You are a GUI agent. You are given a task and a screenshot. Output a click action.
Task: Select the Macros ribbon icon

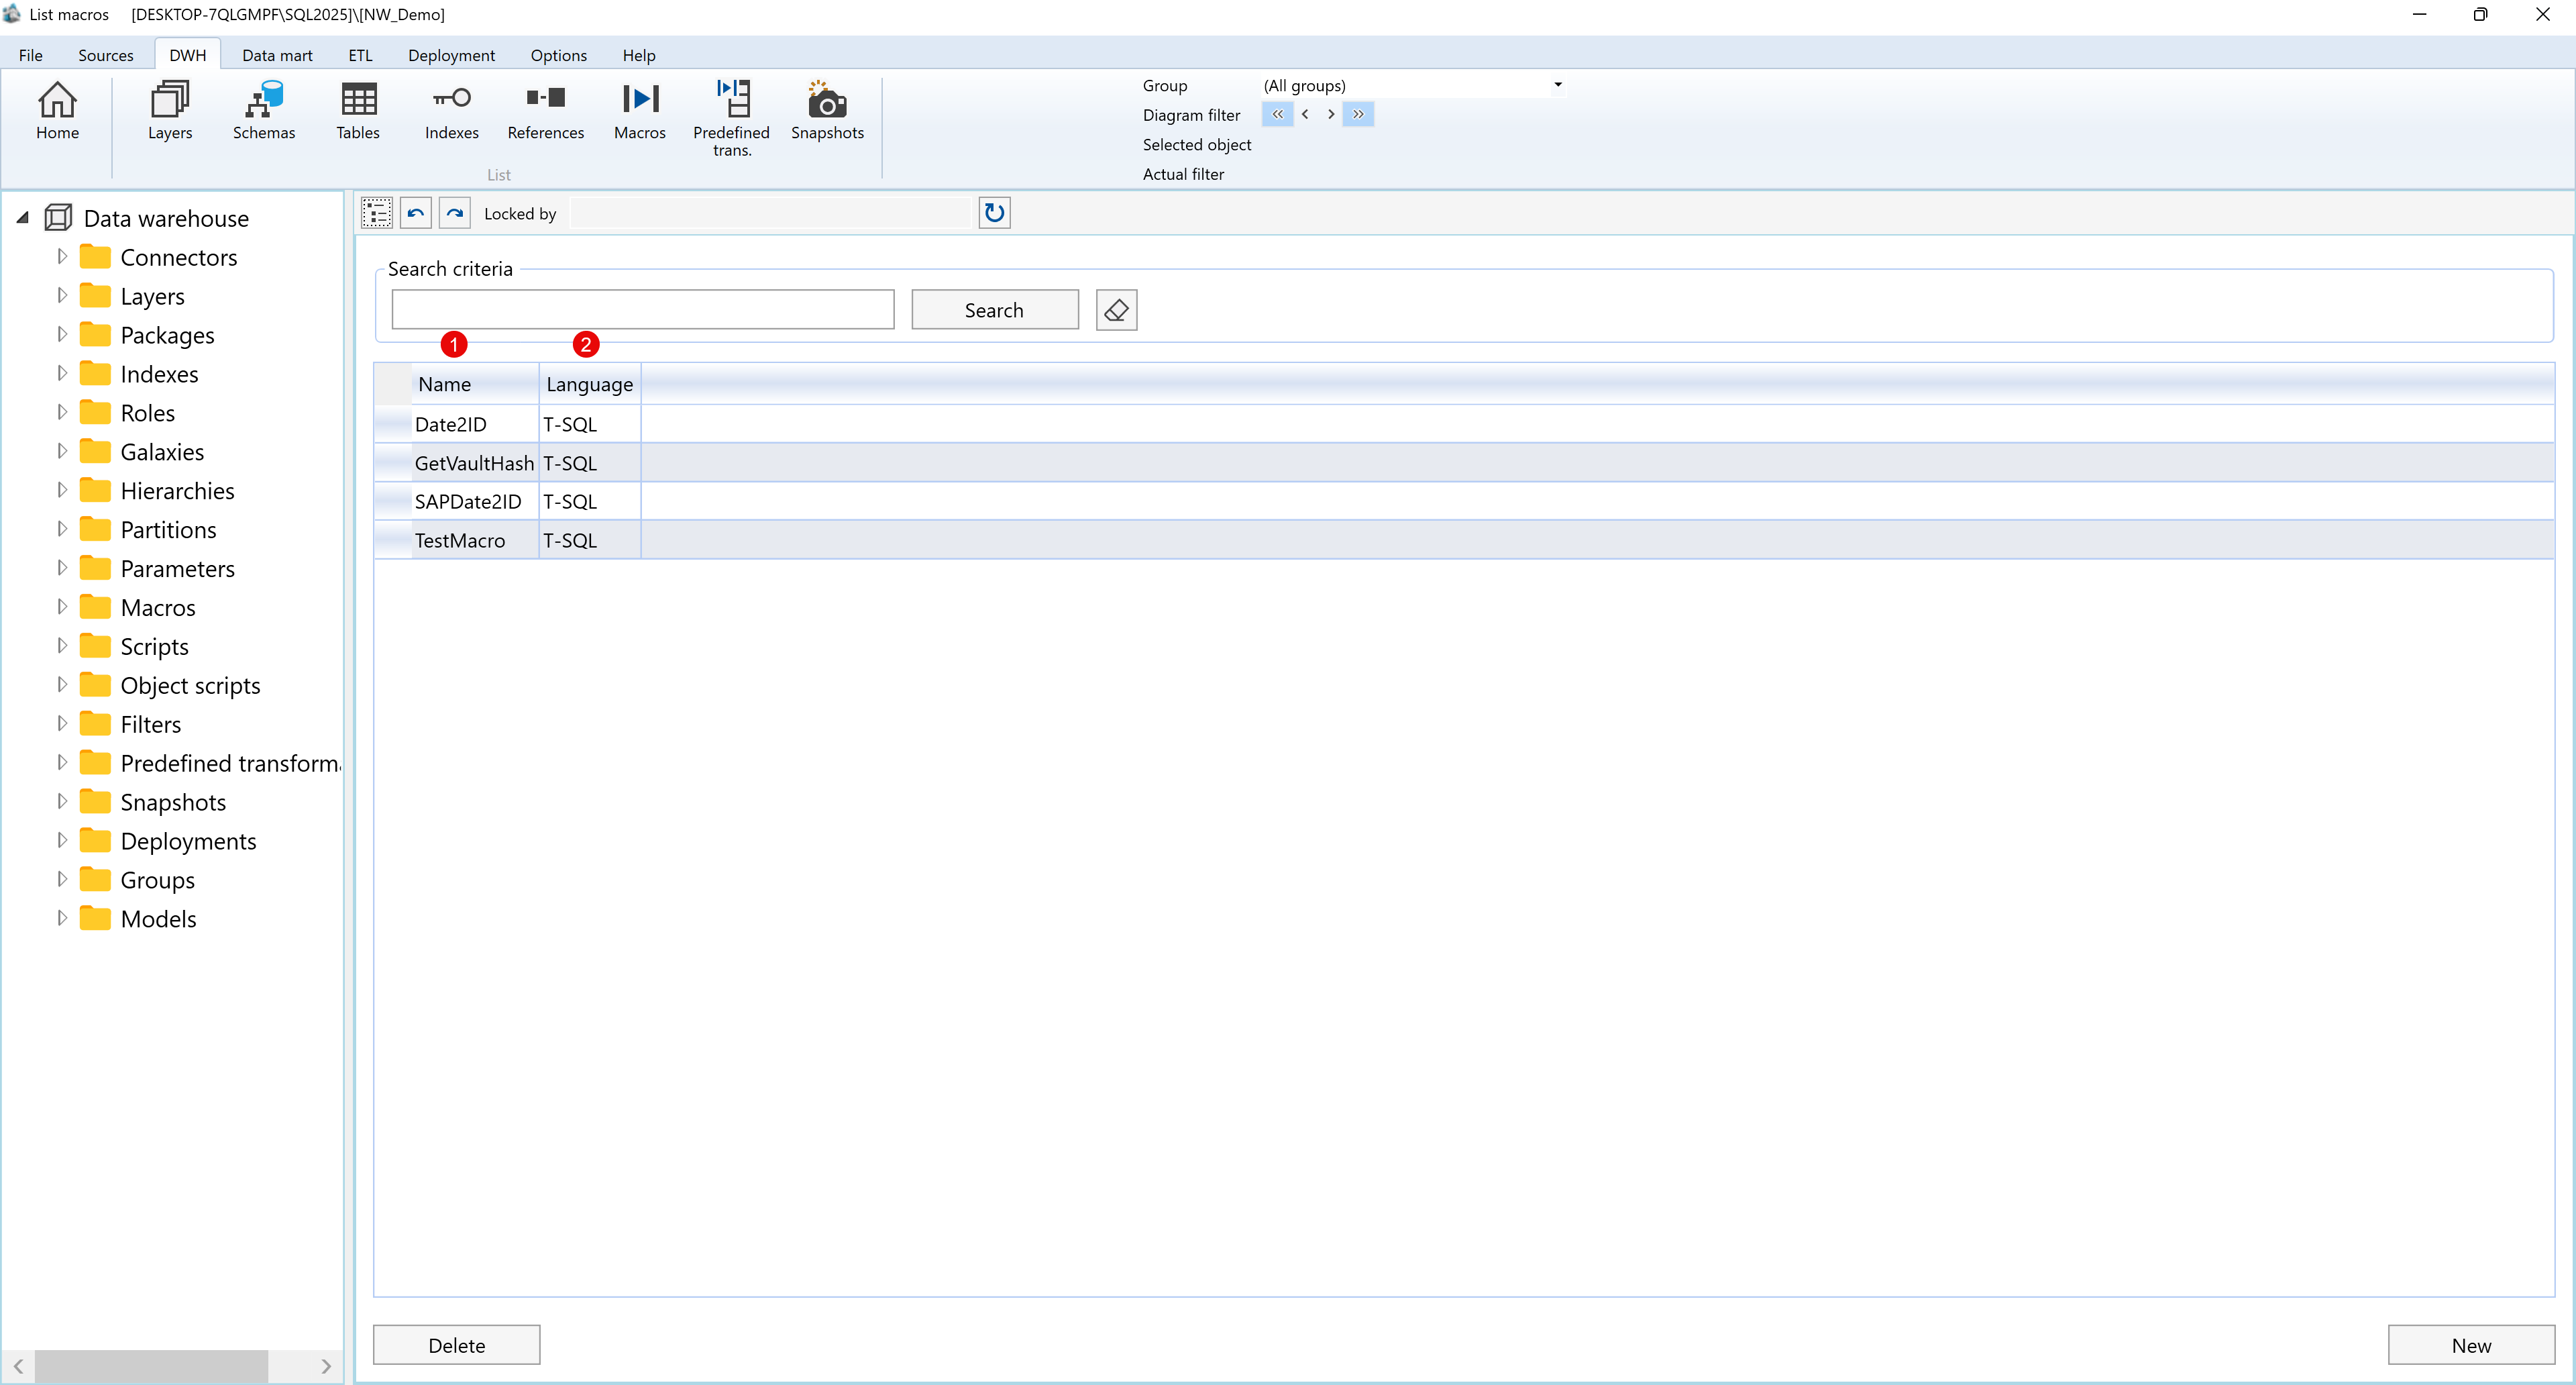[639, 113]
